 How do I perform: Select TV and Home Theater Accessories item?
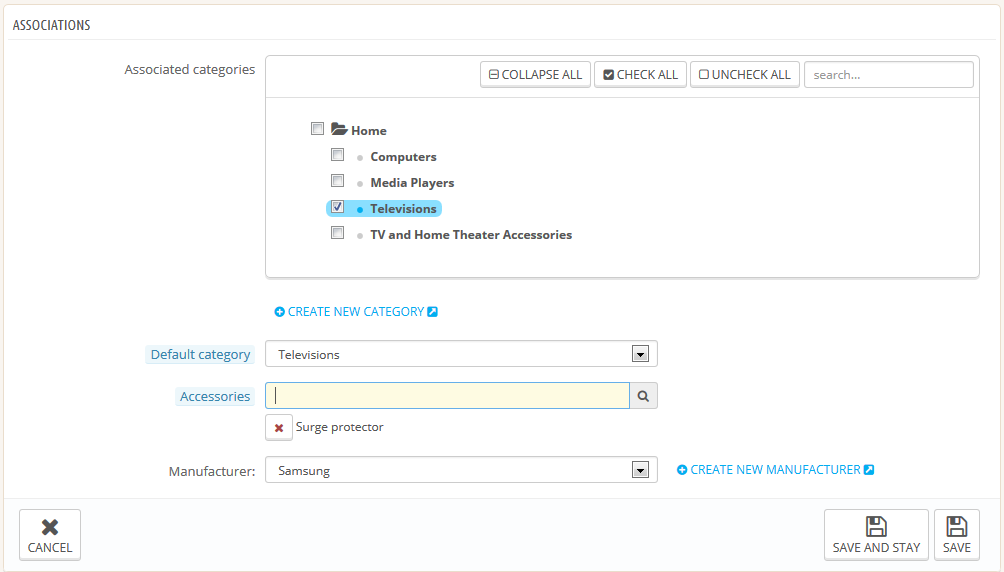(470, 235)
